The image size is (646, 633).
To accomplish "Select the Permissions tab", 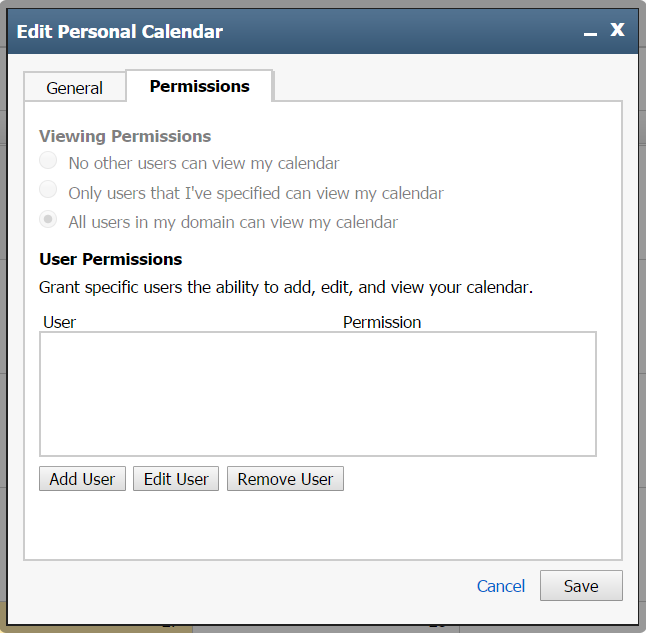I will [x=200, y=86].
